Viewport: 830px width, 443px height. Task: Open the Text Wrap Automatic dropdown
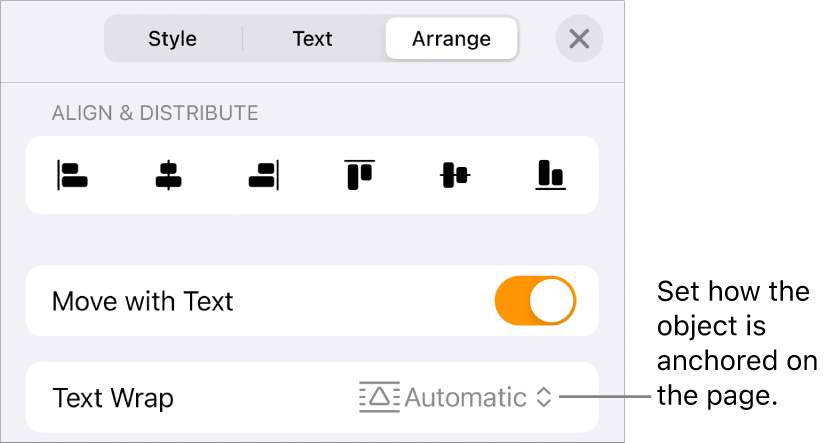click(465, 397)
